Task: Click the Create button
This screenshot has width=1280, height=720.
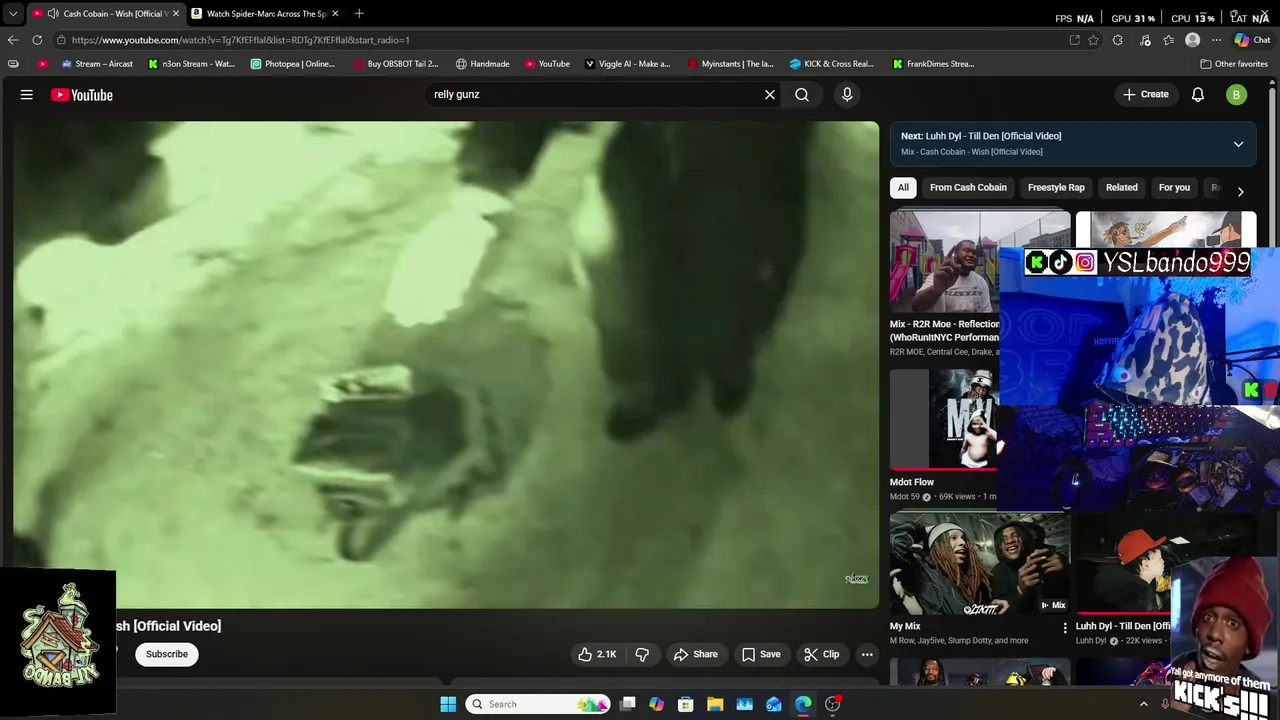Action: pos(1145,94)
